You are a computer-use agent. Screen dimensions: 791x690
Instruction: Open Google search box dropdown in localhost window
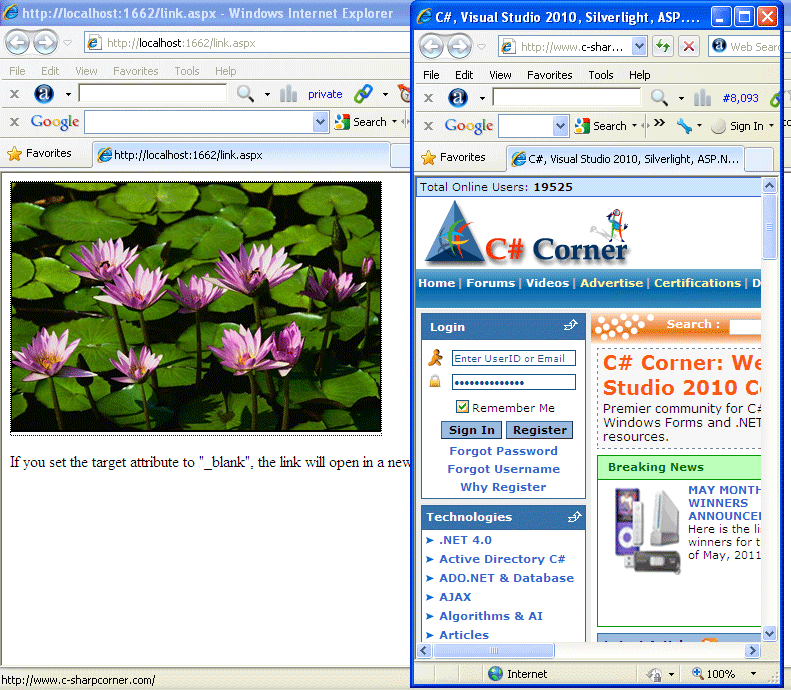320,122
